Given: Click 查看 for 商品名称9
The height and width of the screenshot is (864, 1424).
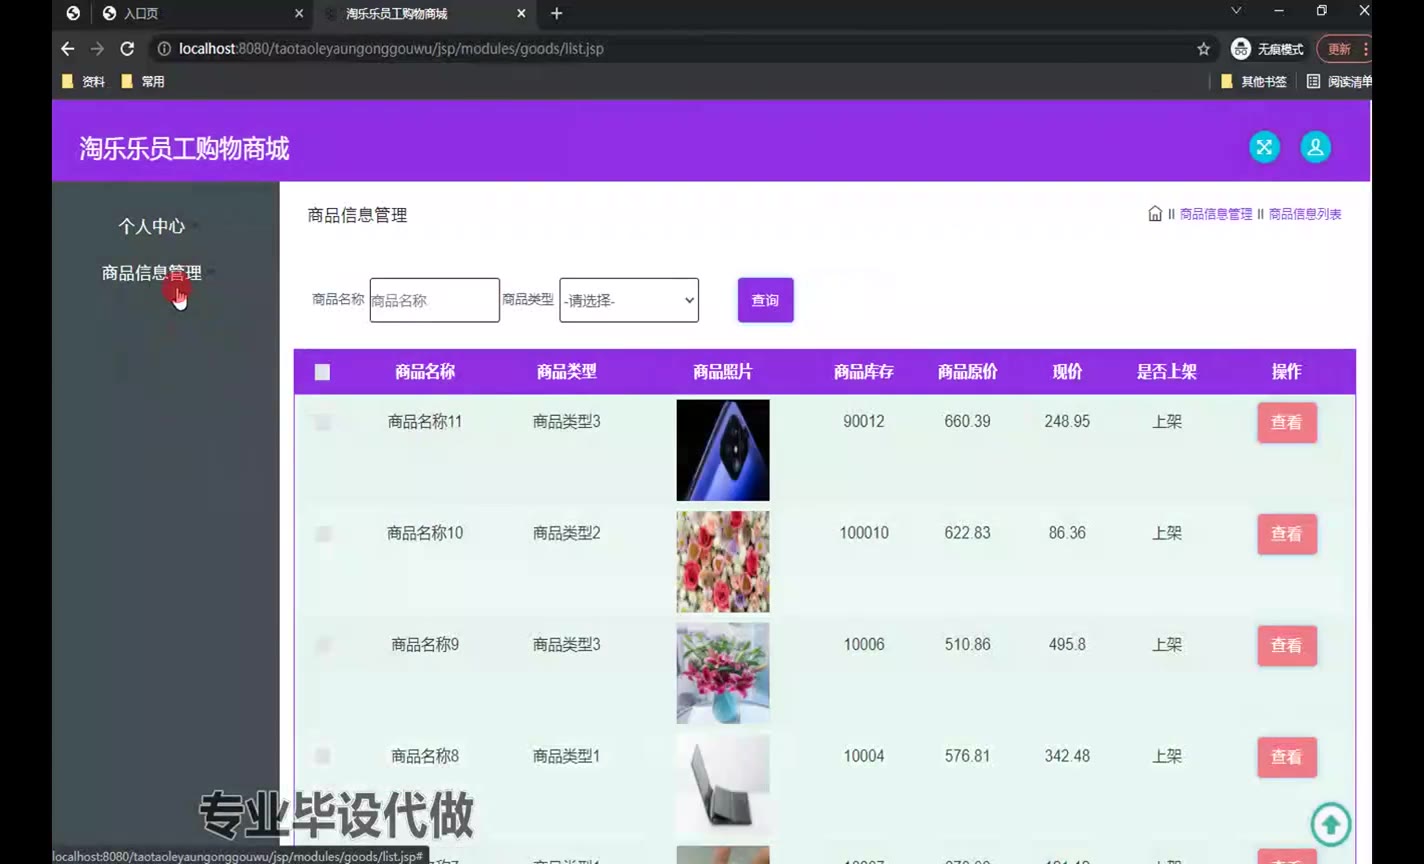Looking at the screenshot, I should click(1286, 646).
